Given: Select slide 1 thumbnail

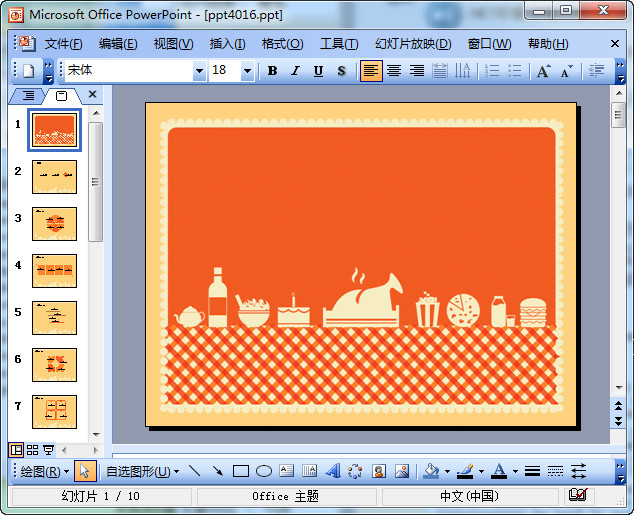Looking at the screenshot, I should 55,130.
